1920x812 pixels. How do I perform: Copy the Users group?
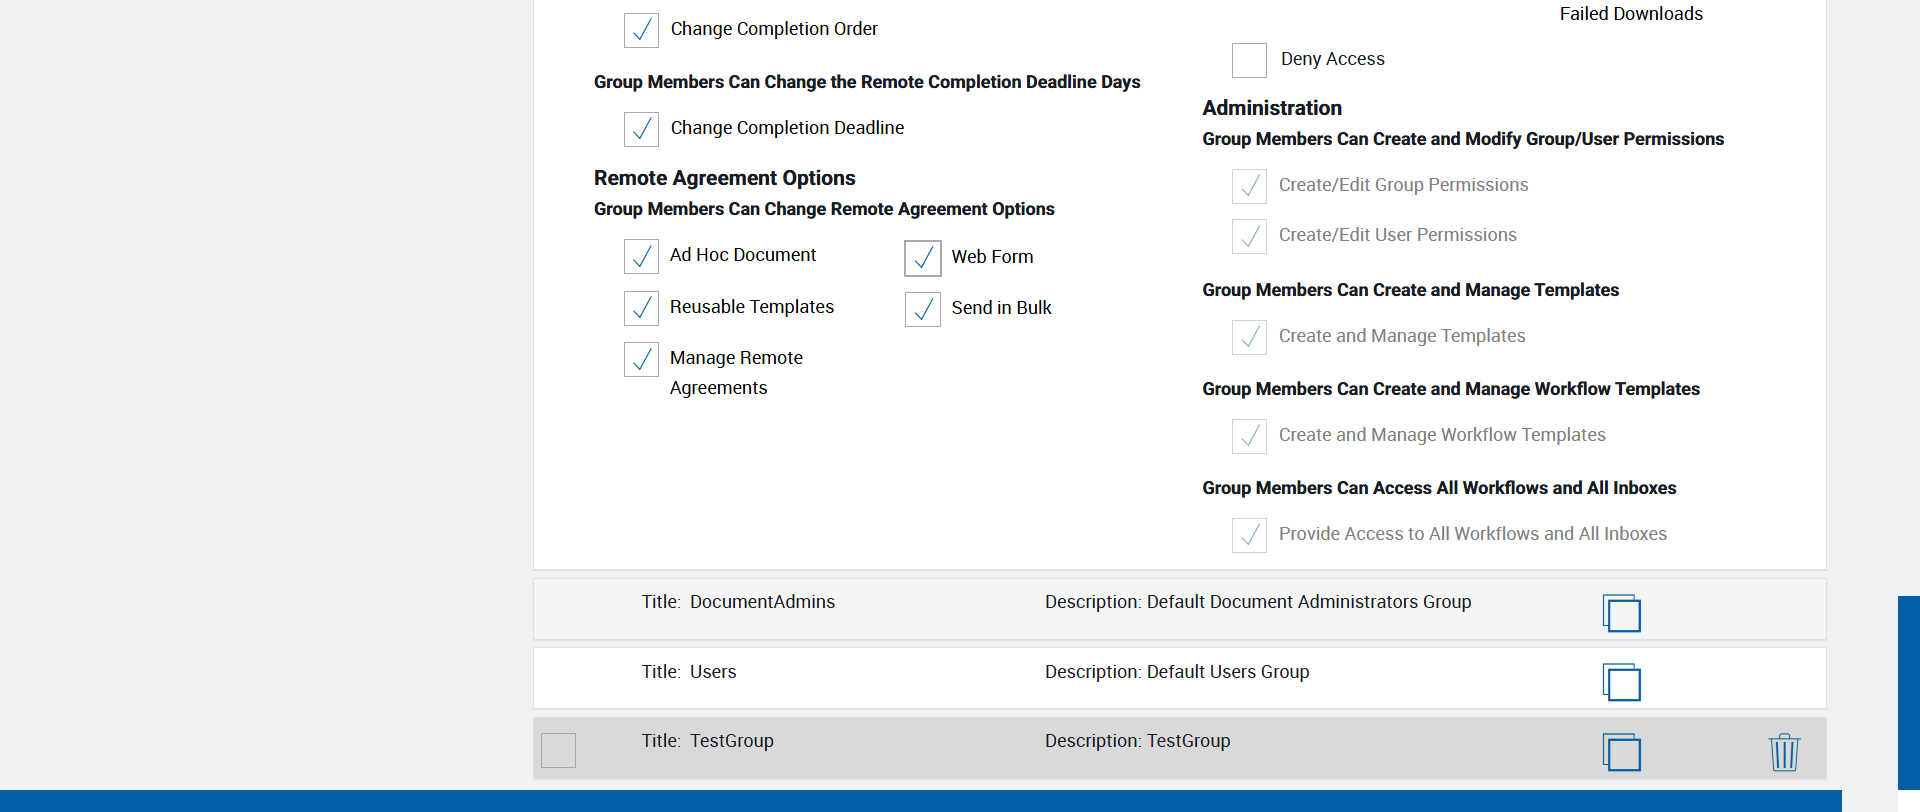click(x=1621, y=682)
